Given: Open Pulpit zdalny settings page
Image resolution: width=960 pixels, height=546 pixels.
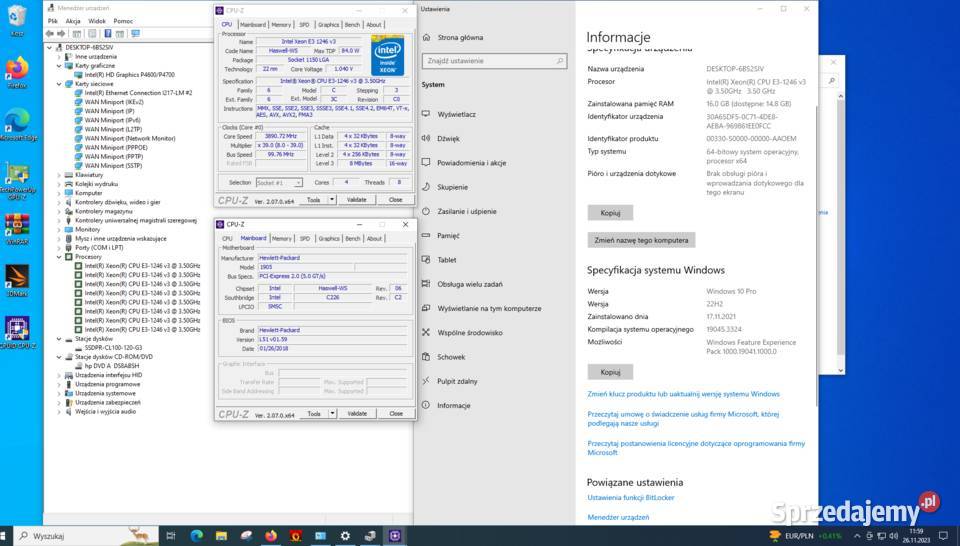Looking at the screenshot, I should click(x=457, y=381).
